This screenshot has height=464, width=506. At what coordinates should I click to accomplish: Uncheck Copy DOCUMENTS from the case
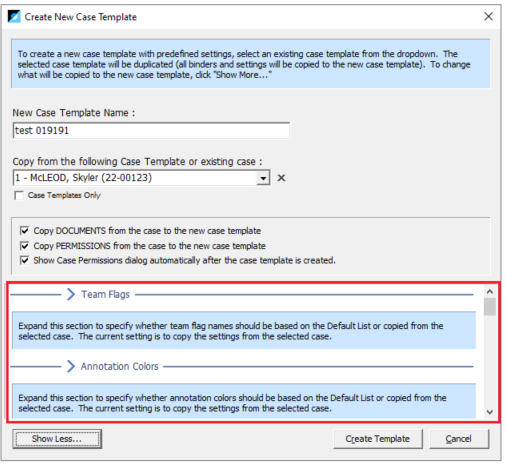click(24, 231)
